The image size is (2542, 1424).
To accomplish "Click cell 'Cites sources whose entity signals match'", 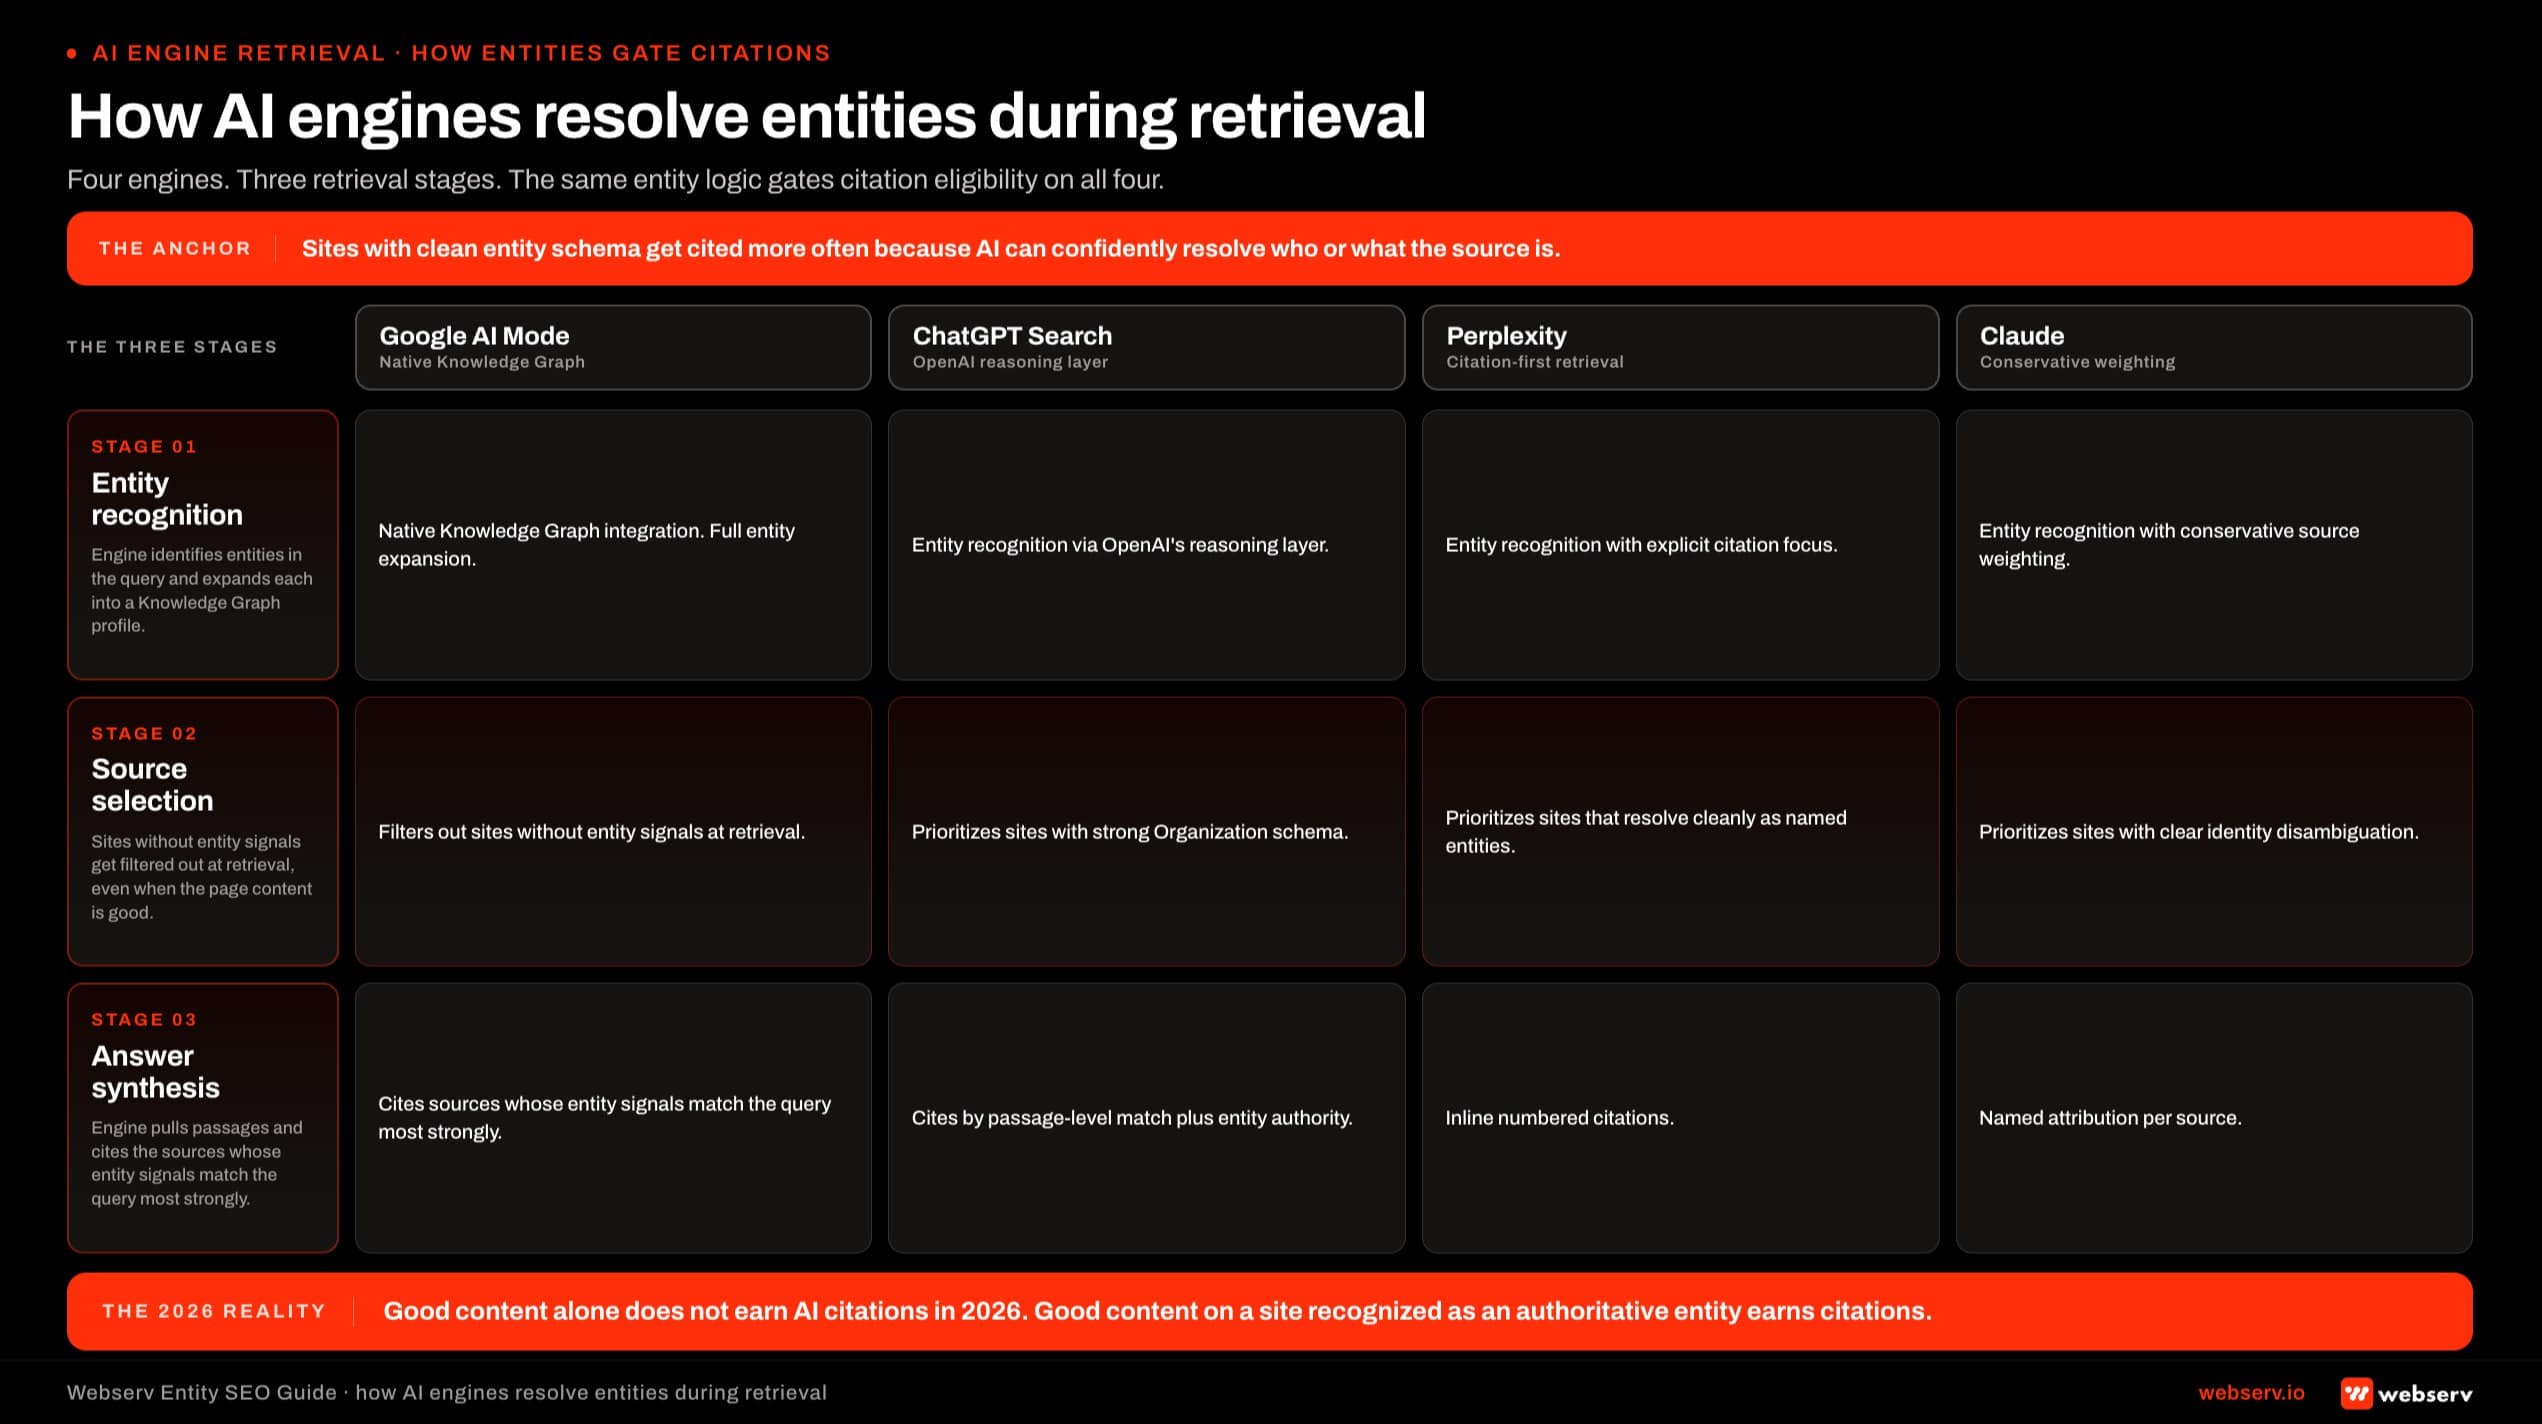I will pyautogui.click(x=613, y=1118).
